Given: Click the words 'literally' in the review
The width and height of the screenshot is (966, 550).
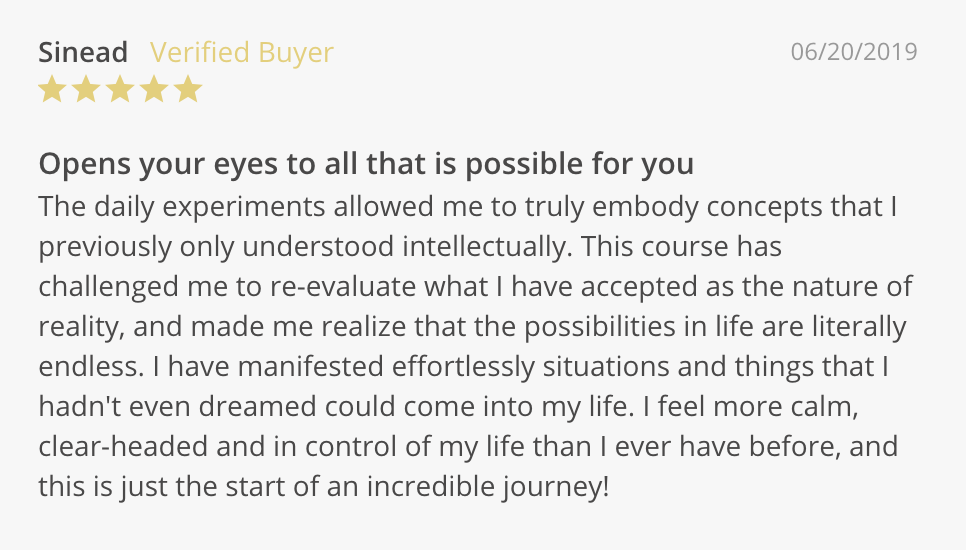Looking at the screenshot, I should tap(849, 325).
